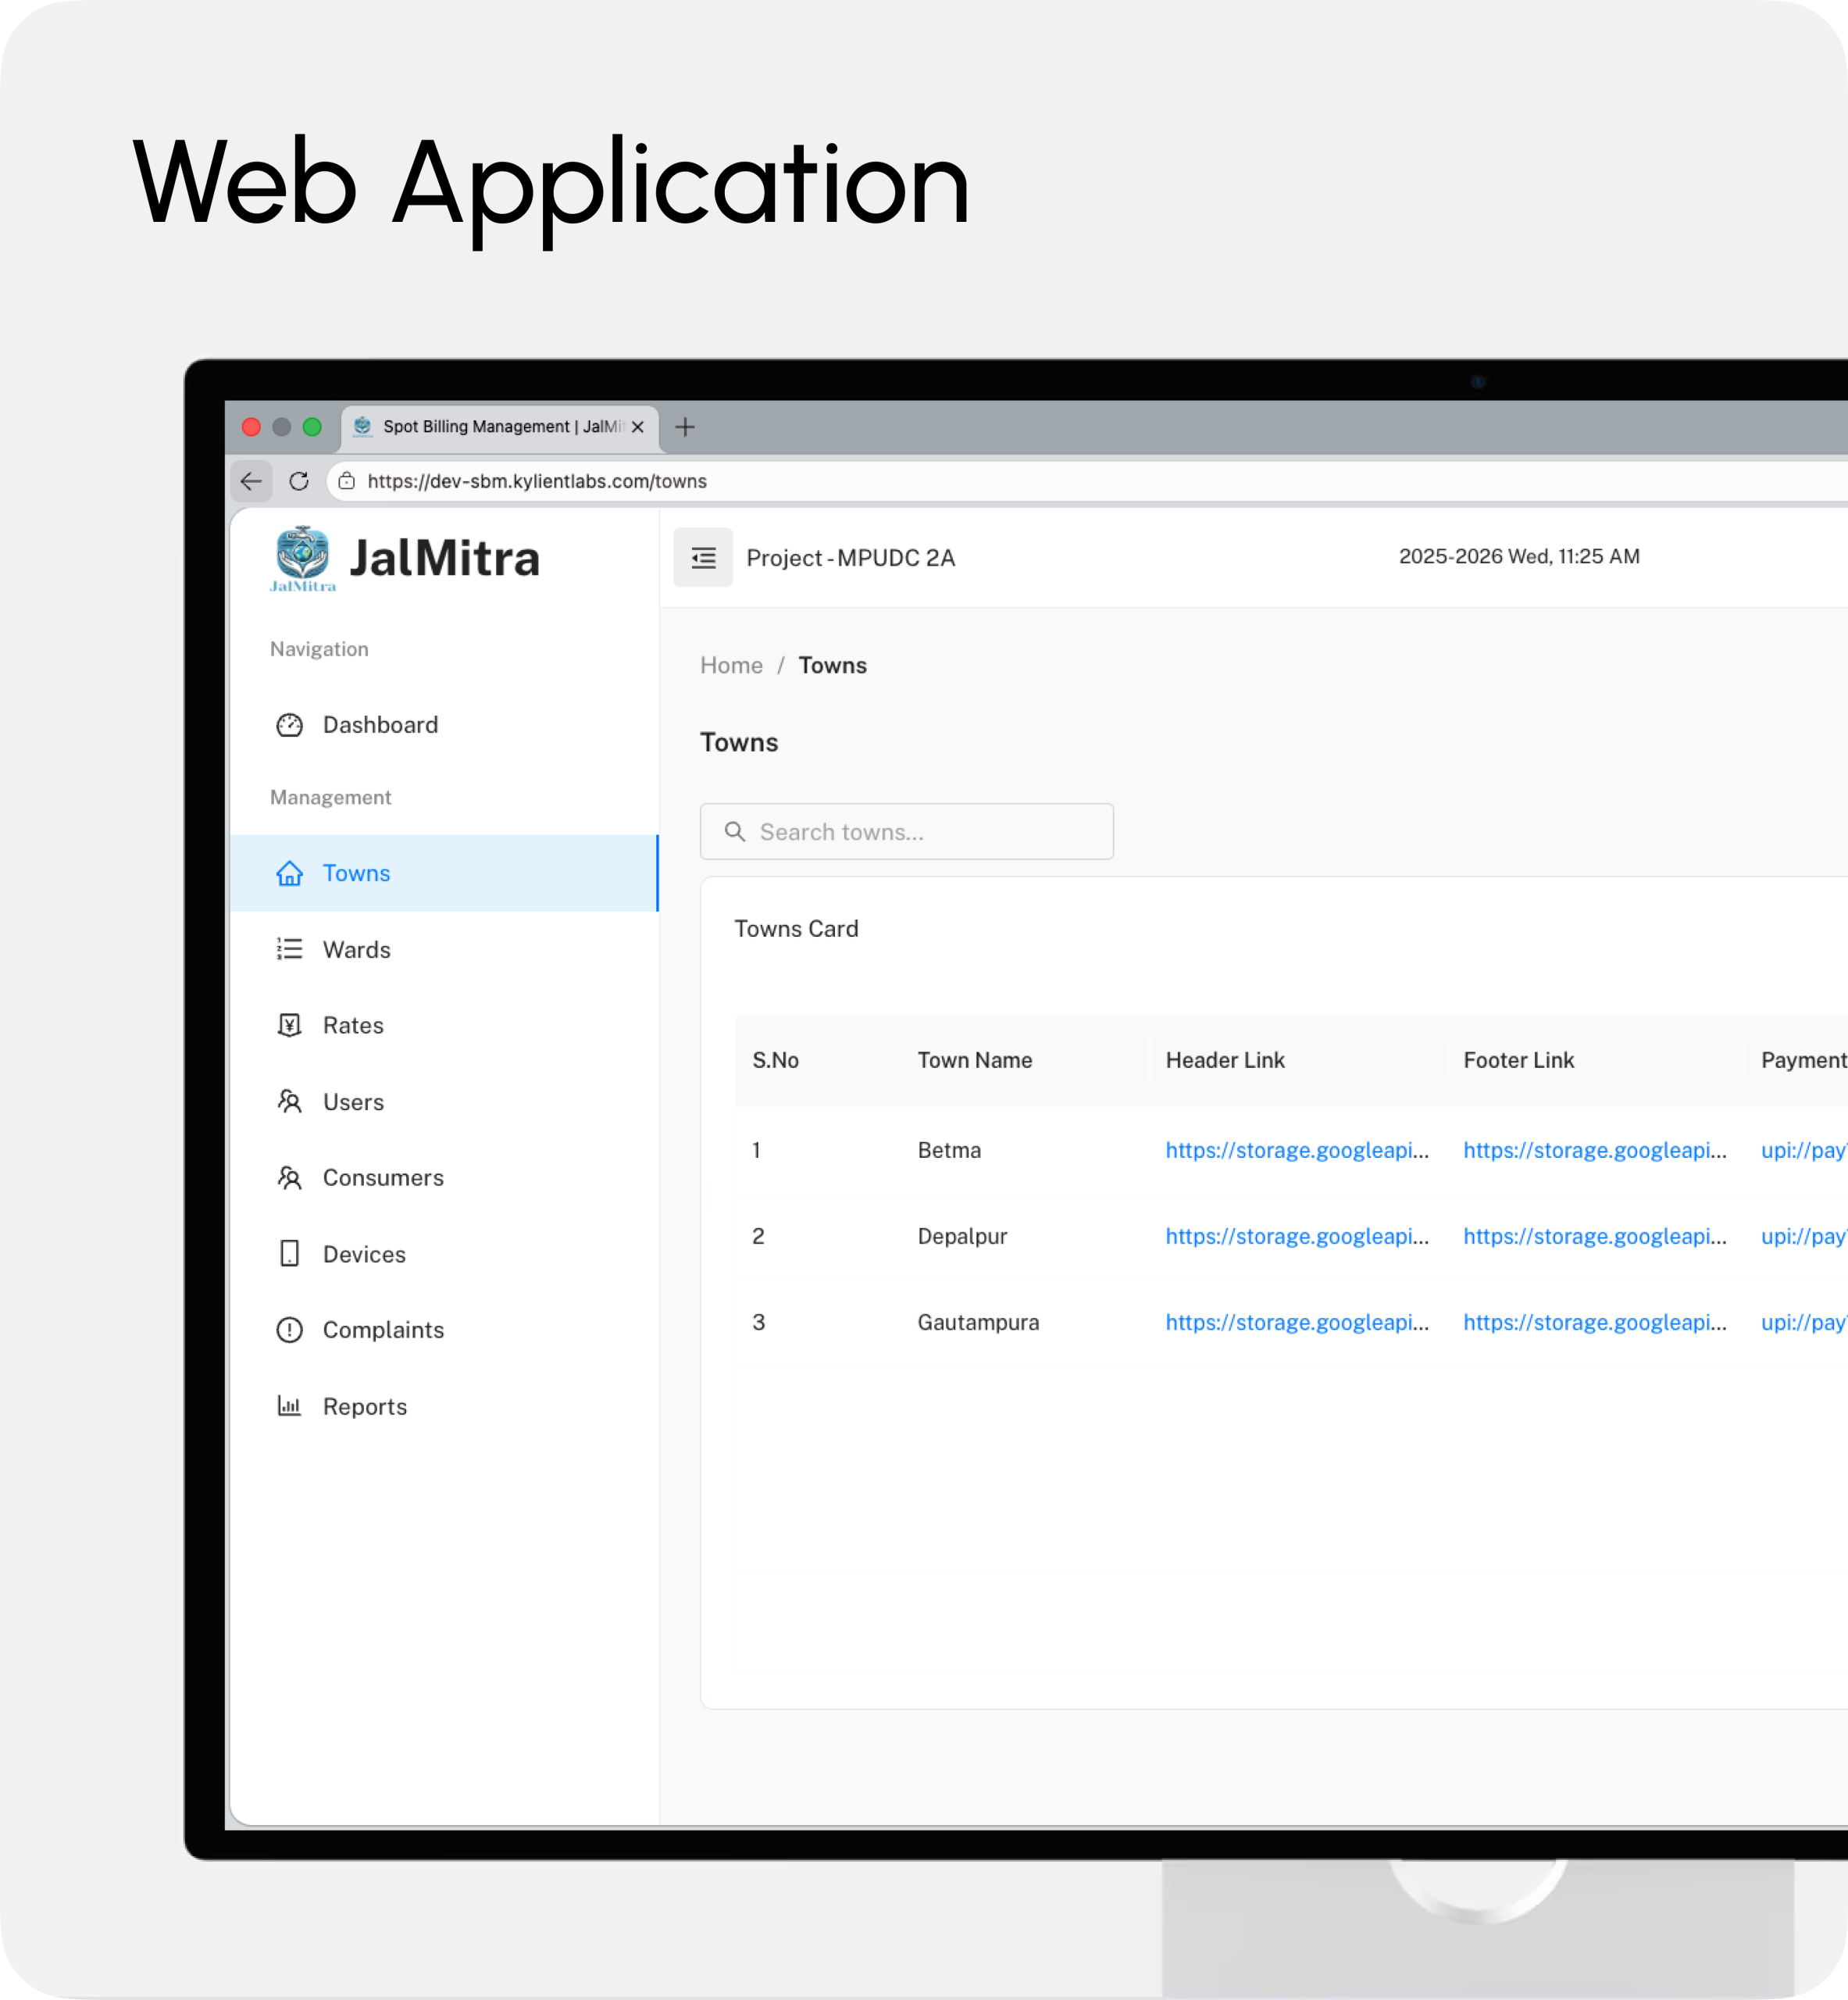Click the browser address bar URL
The width and height of the screenshot is (1848, 2000).
point(537,481)
